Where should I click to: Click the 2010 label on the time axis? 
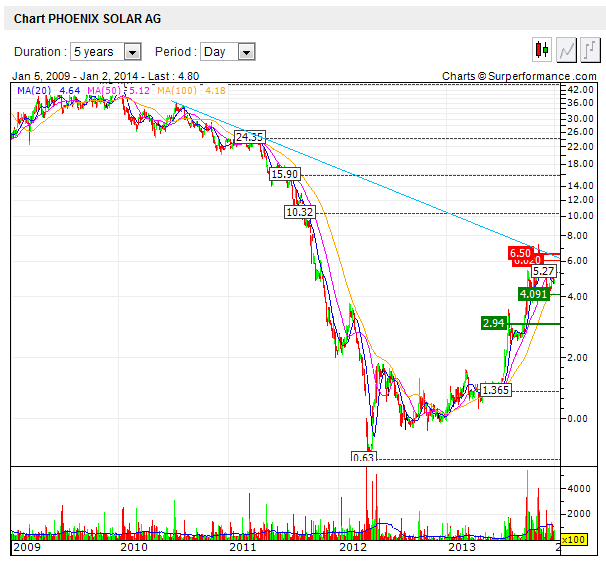pos(134,547)
